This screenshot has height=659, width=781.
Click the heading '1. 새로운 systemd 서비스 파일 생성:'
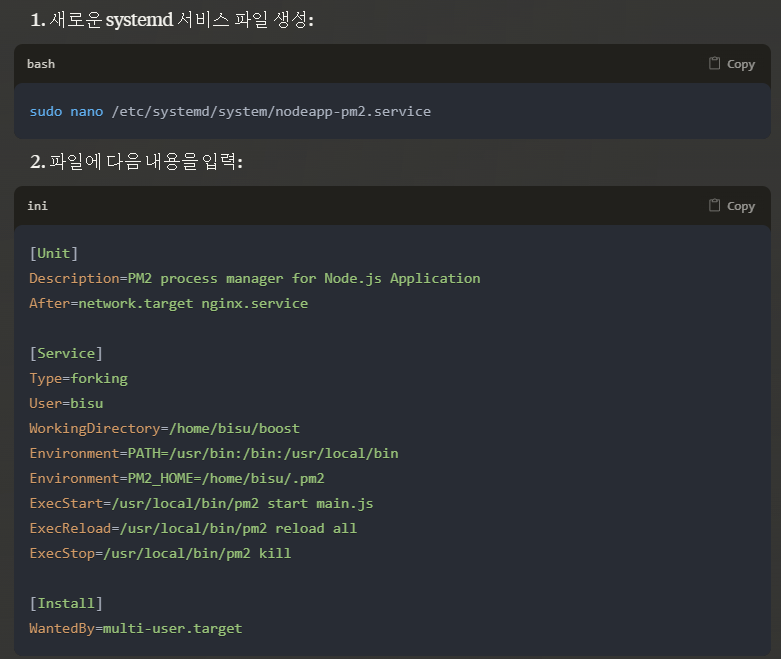172,20
